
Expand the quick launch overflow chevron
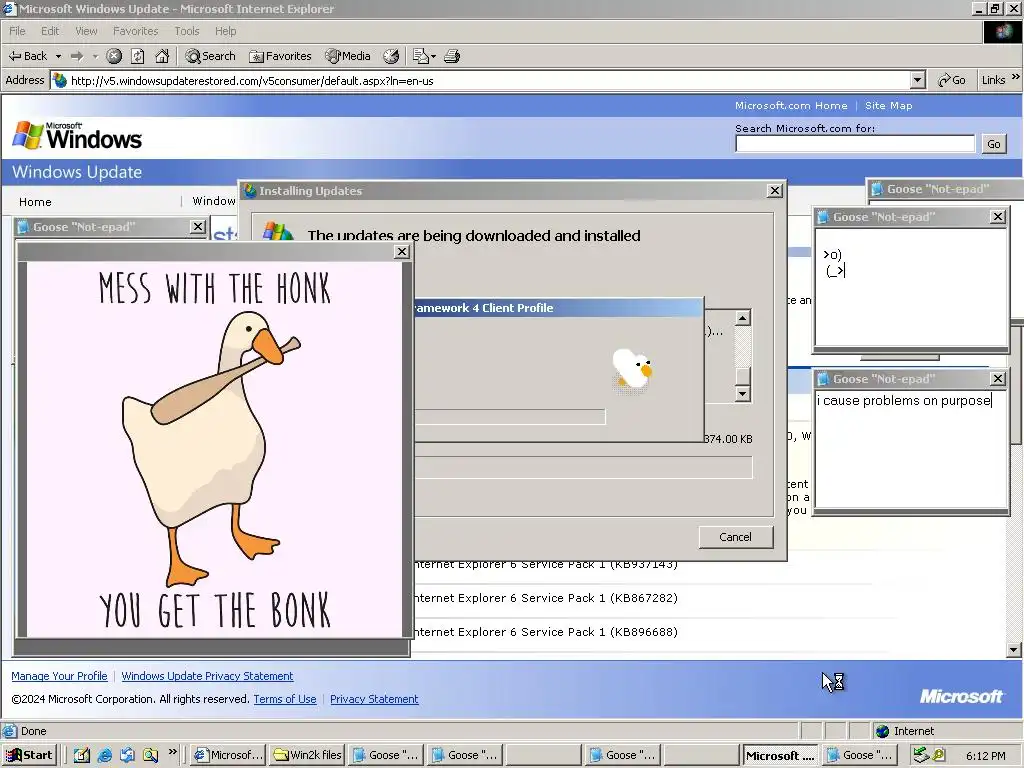coord(172,752)
